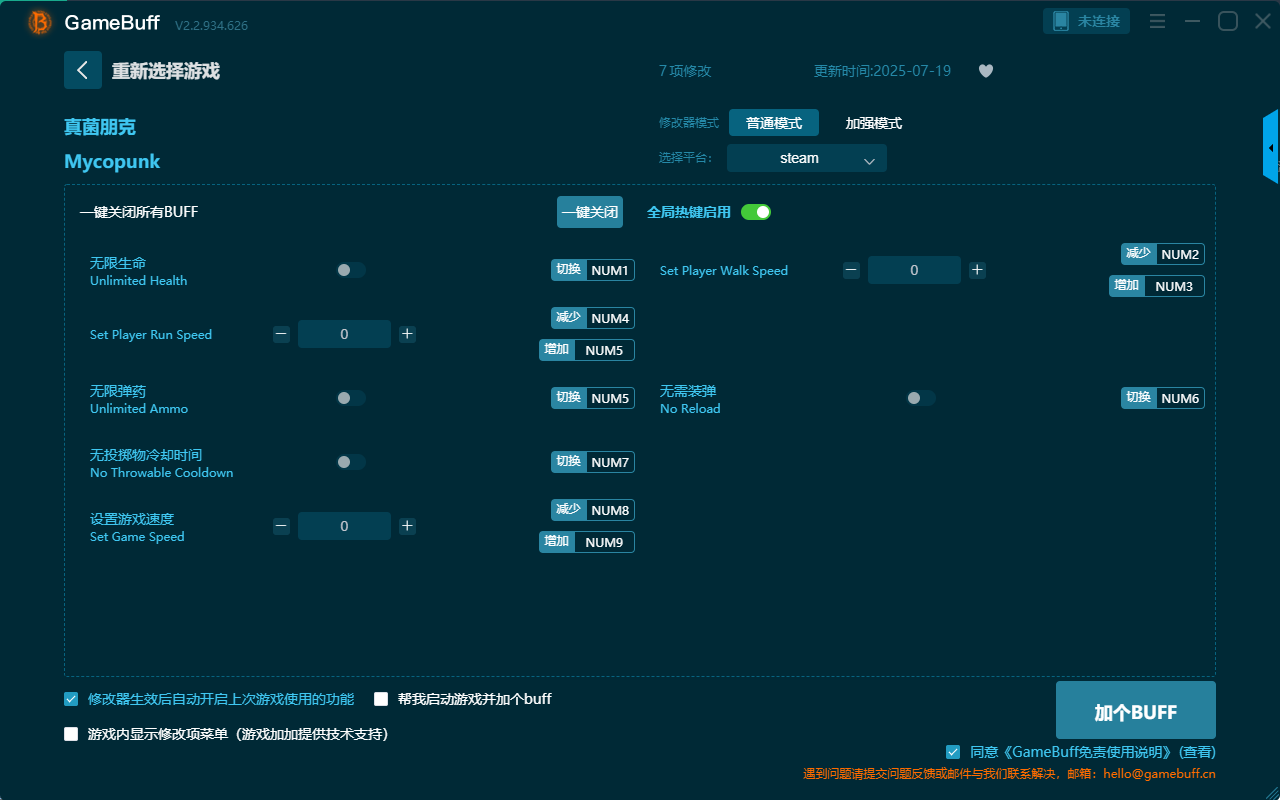Open the hamburger menu icon
The height and width of the screenshot is (800, 1280).
click(x=1157, y=21)
